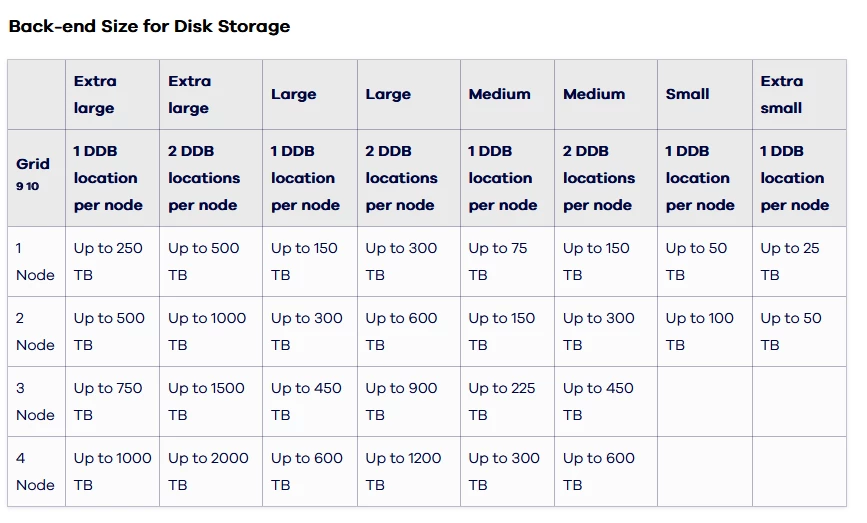Click the Extra small column header
Viewport: 867px width, 523px height.
tap(799, 95)
